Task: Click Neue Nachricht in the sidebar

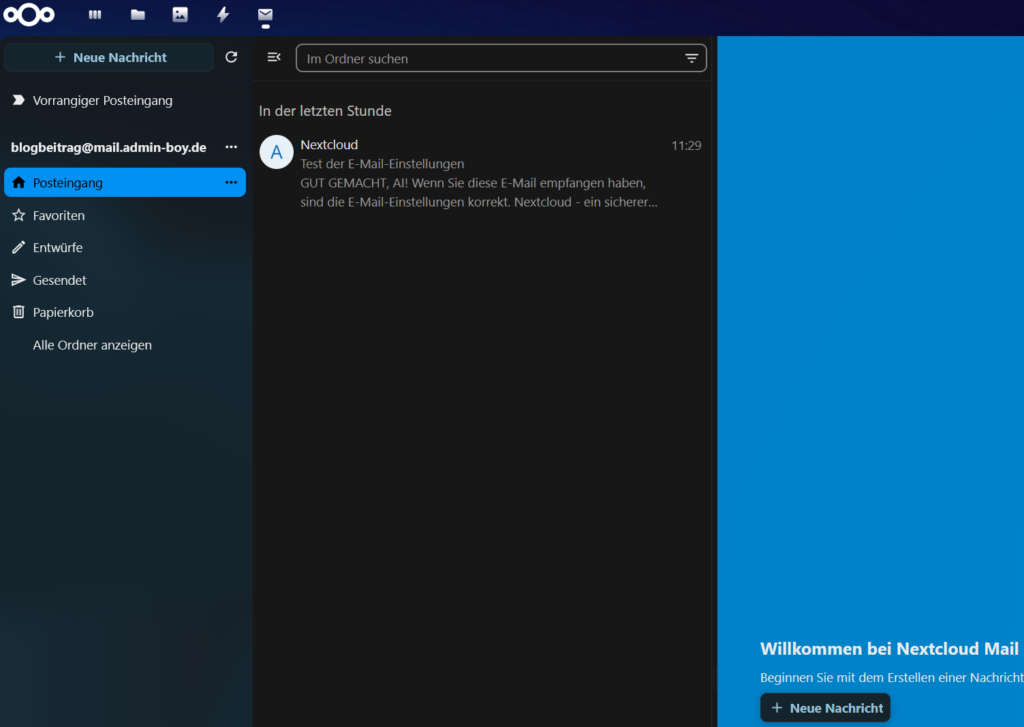Action: [x=108, y=57]
